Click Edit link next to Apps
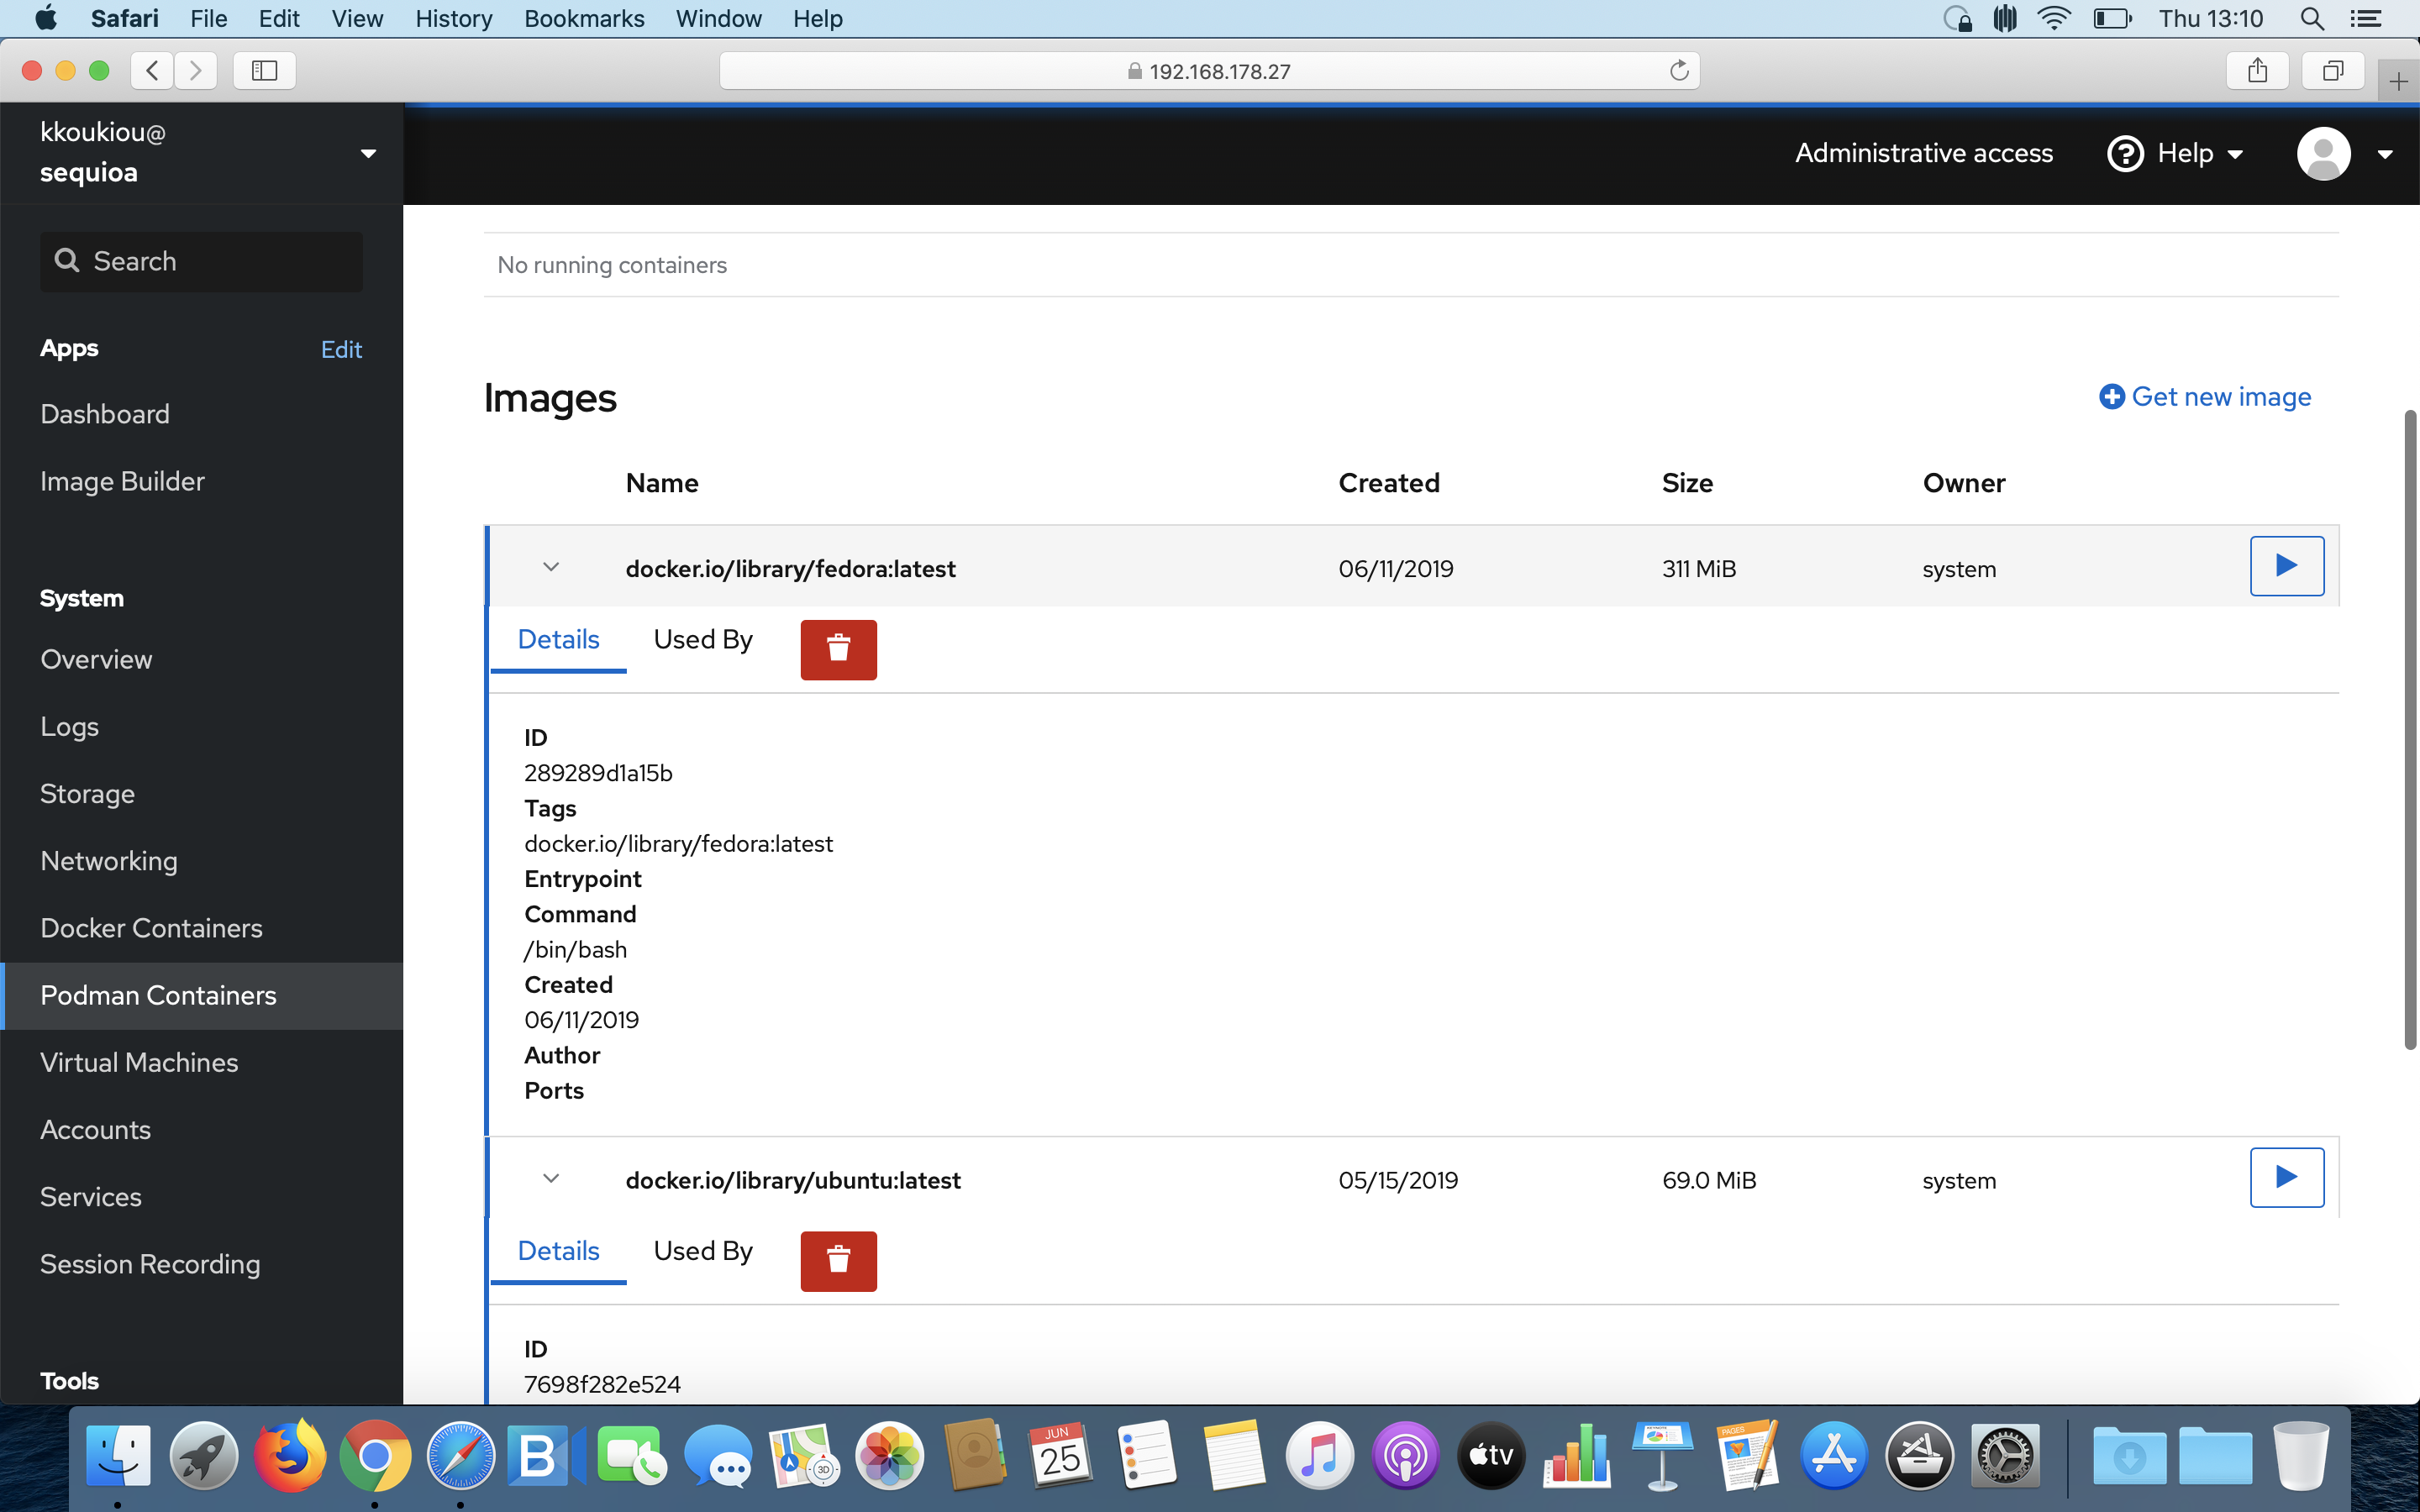 click(341, 349)
